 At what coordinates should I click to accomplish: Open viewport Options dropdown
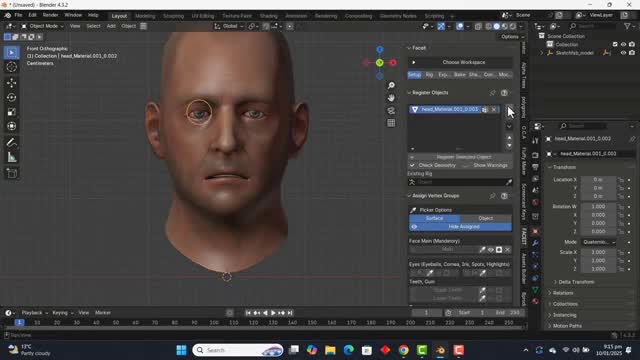[512, 37]
